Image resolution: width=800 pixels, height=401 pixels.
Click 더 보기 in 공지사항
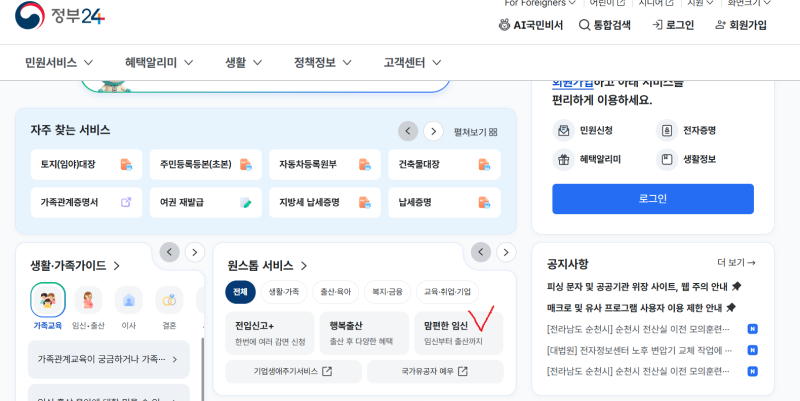[736, 263]
